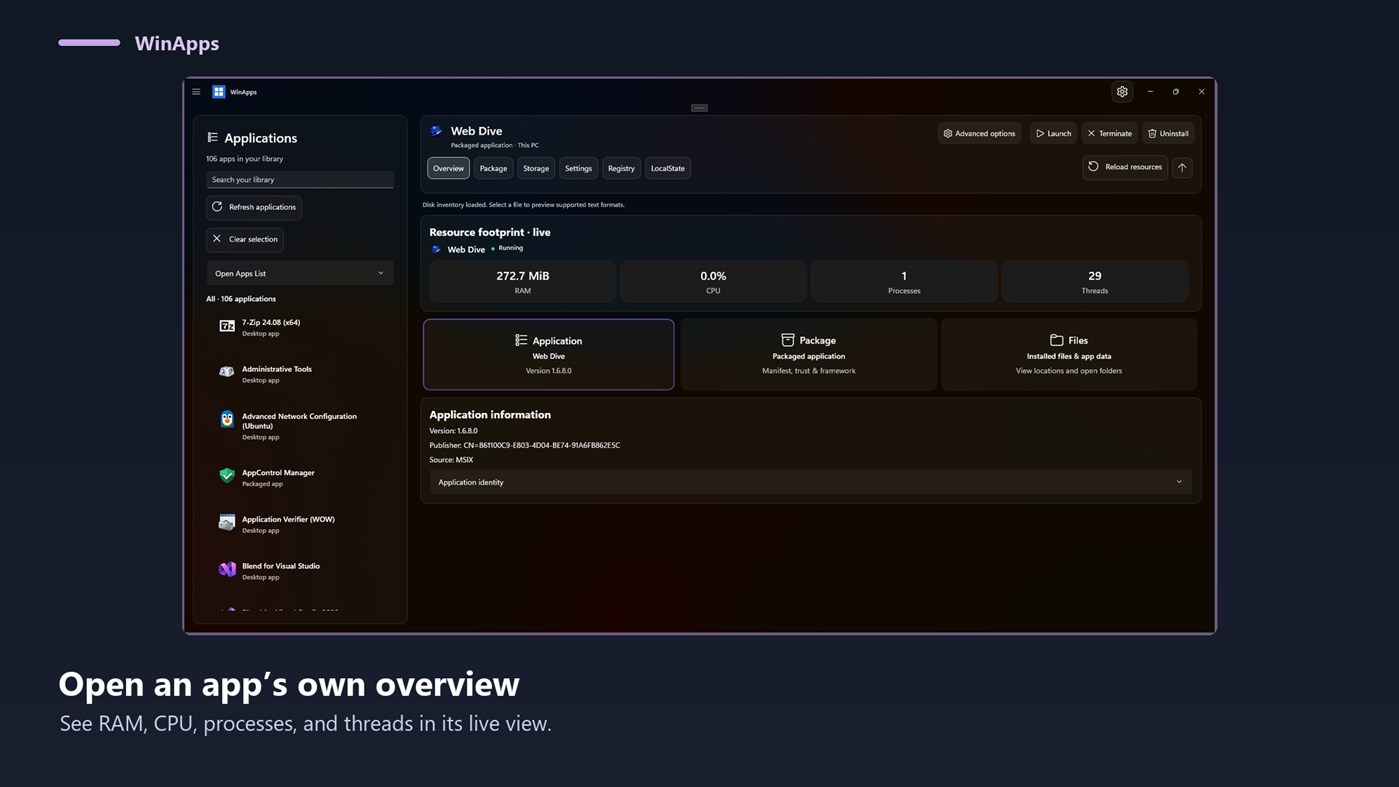Select AppControl Manager in the list
The image size is (1399, 787).
300,478
